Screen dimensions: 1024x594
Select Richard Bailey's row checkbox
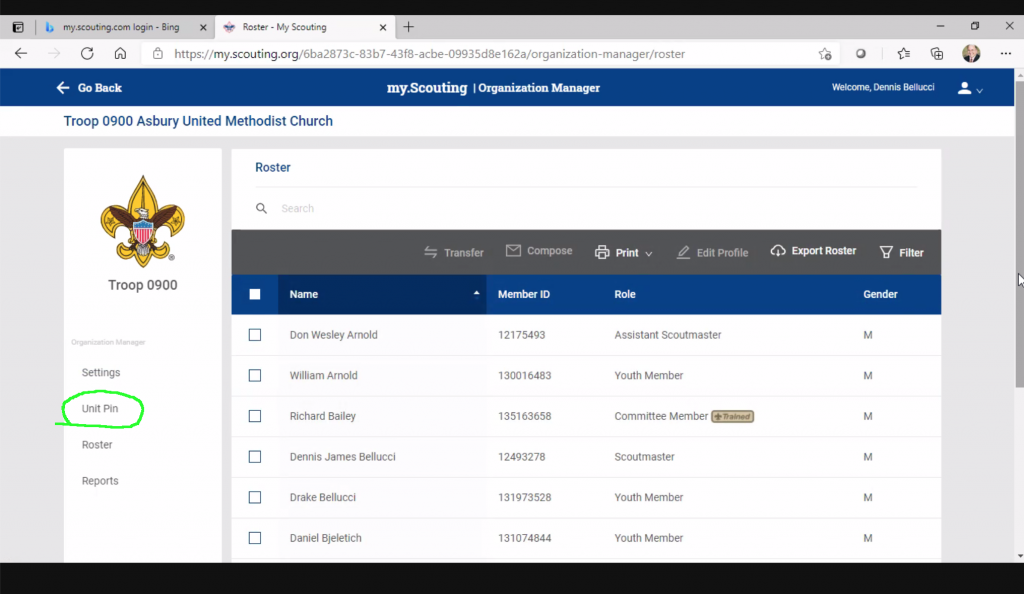pyautogui.click(x=255, y=416)
